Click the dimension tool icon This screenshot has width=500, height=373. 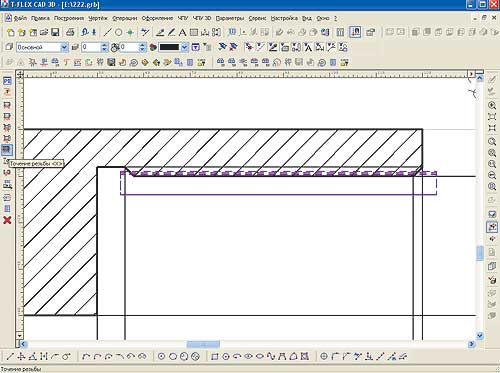205,32
